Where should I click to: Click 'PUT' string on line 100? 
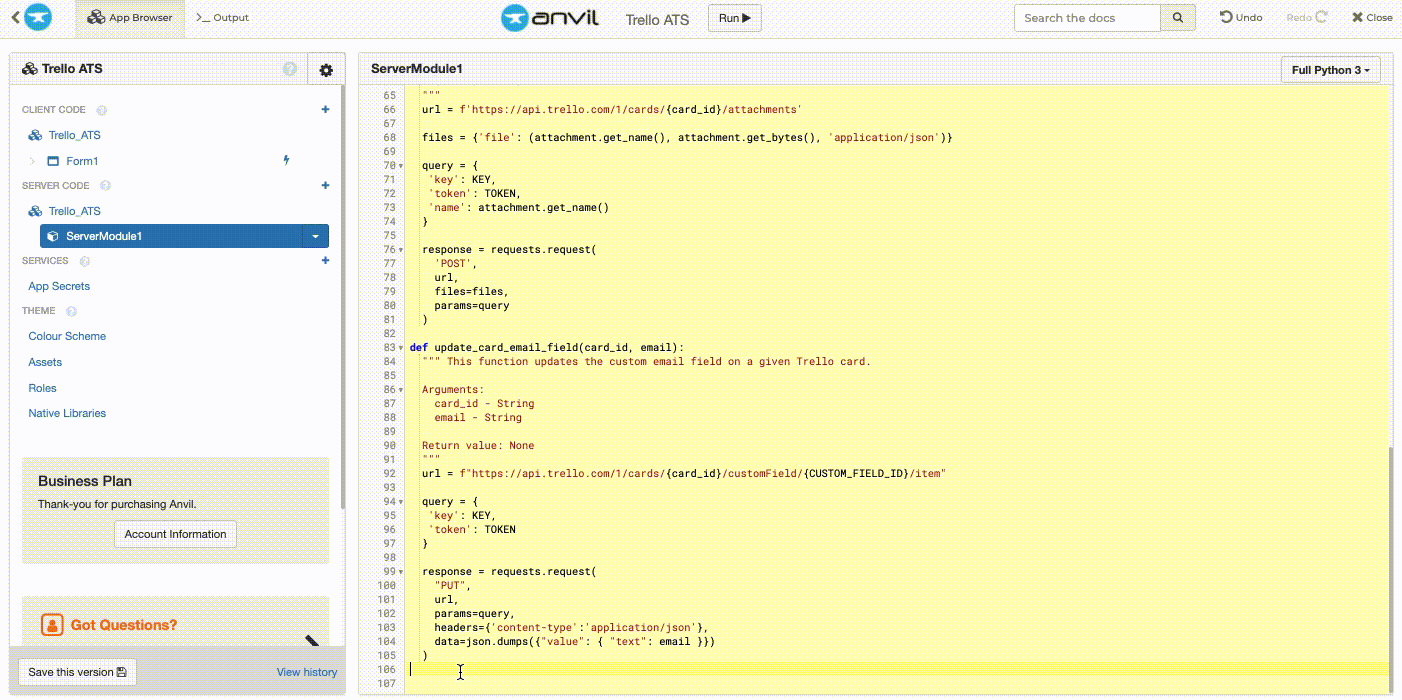[452, 586]
